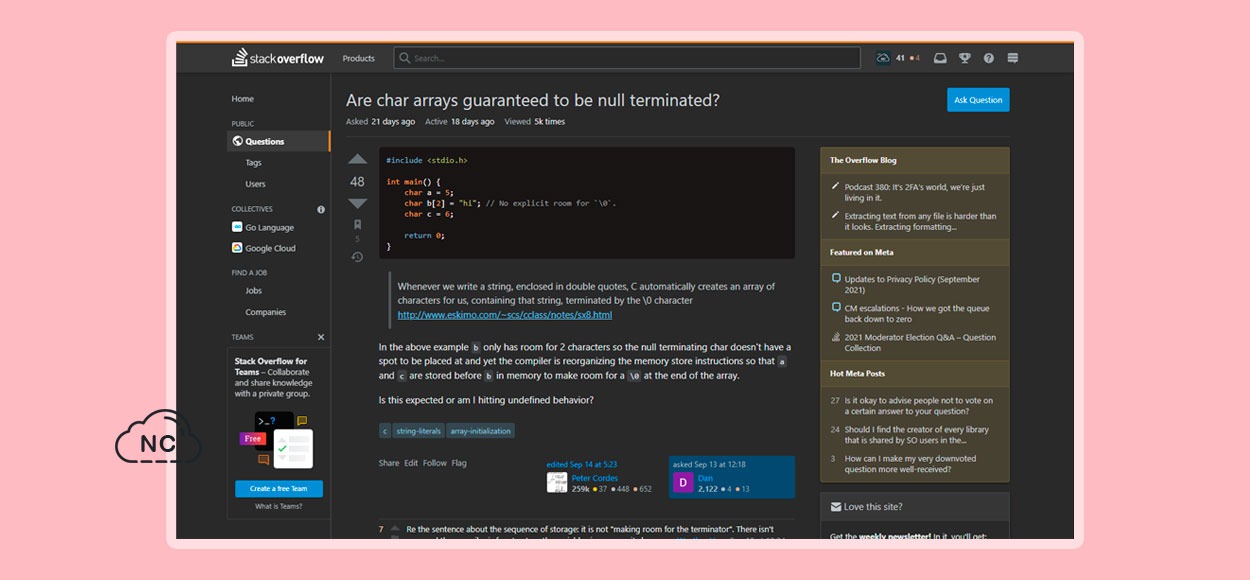Image resolution: width=1250 pixels, height=580 pixels.
Task: Open the help question mark icon
Action: pyautogui.click(x=988, y=58)
